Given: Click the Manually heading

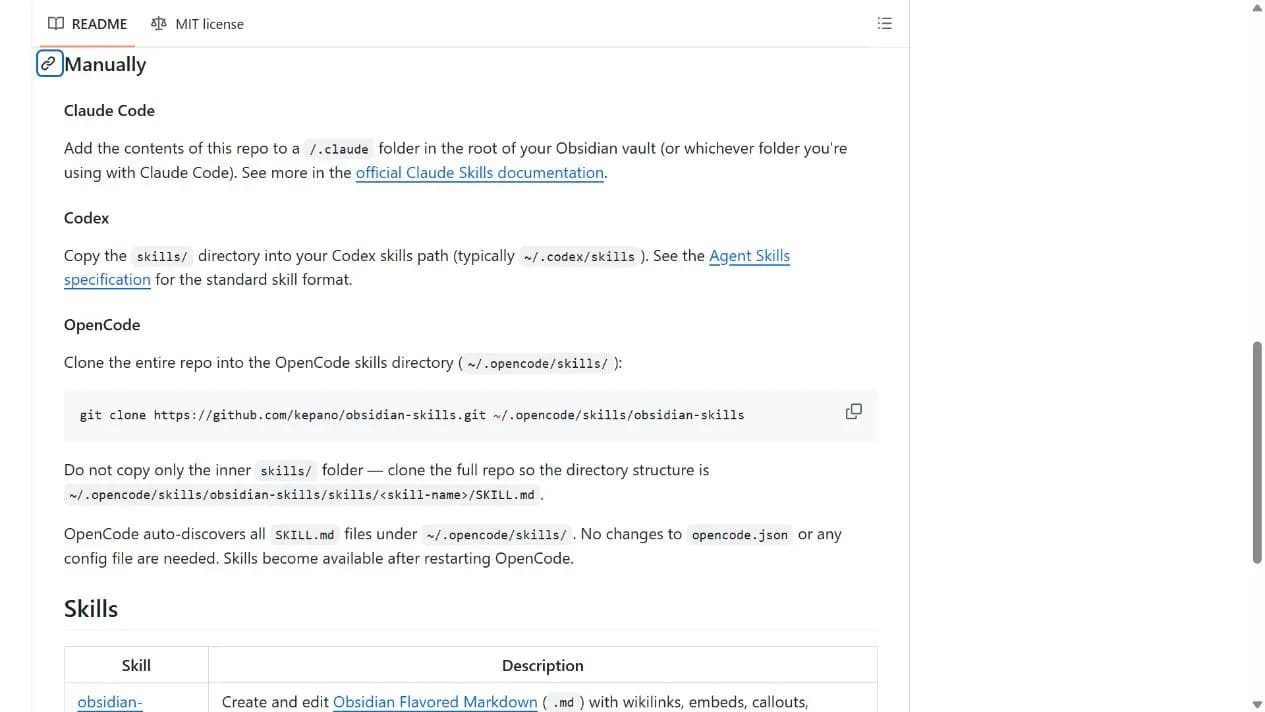Looking at the screenshot, I should tap(105, 64).
